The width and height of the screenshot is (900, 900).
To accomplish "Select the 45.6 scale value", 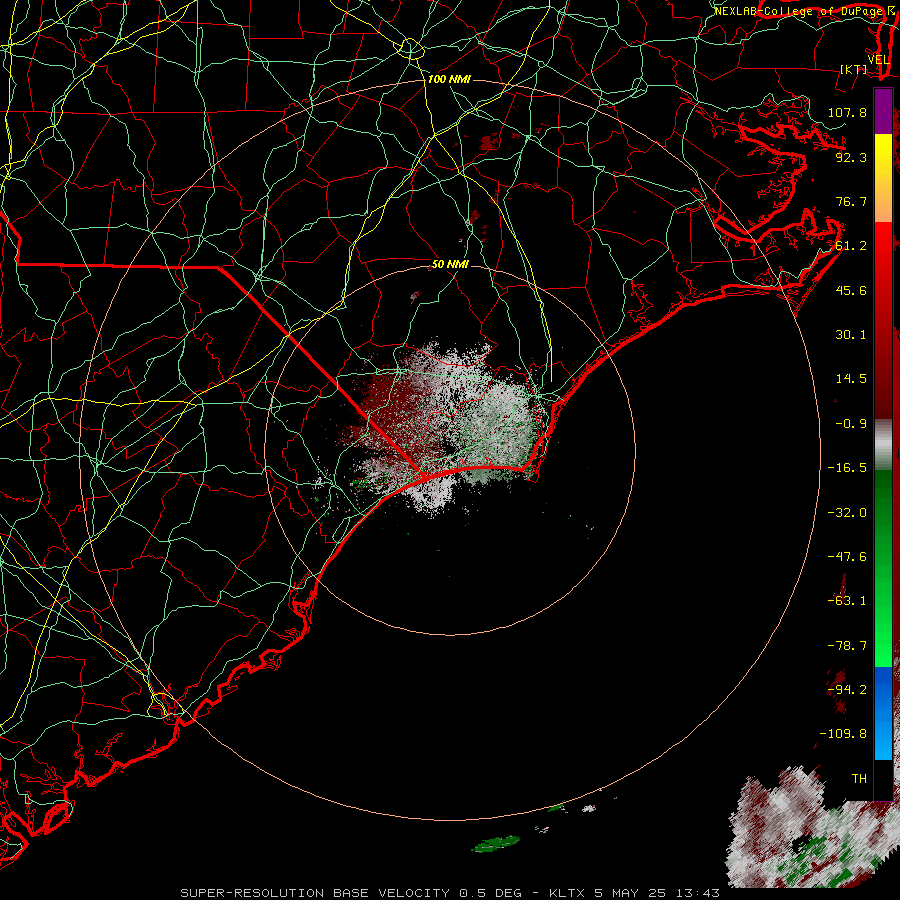I will pos(851,290).
